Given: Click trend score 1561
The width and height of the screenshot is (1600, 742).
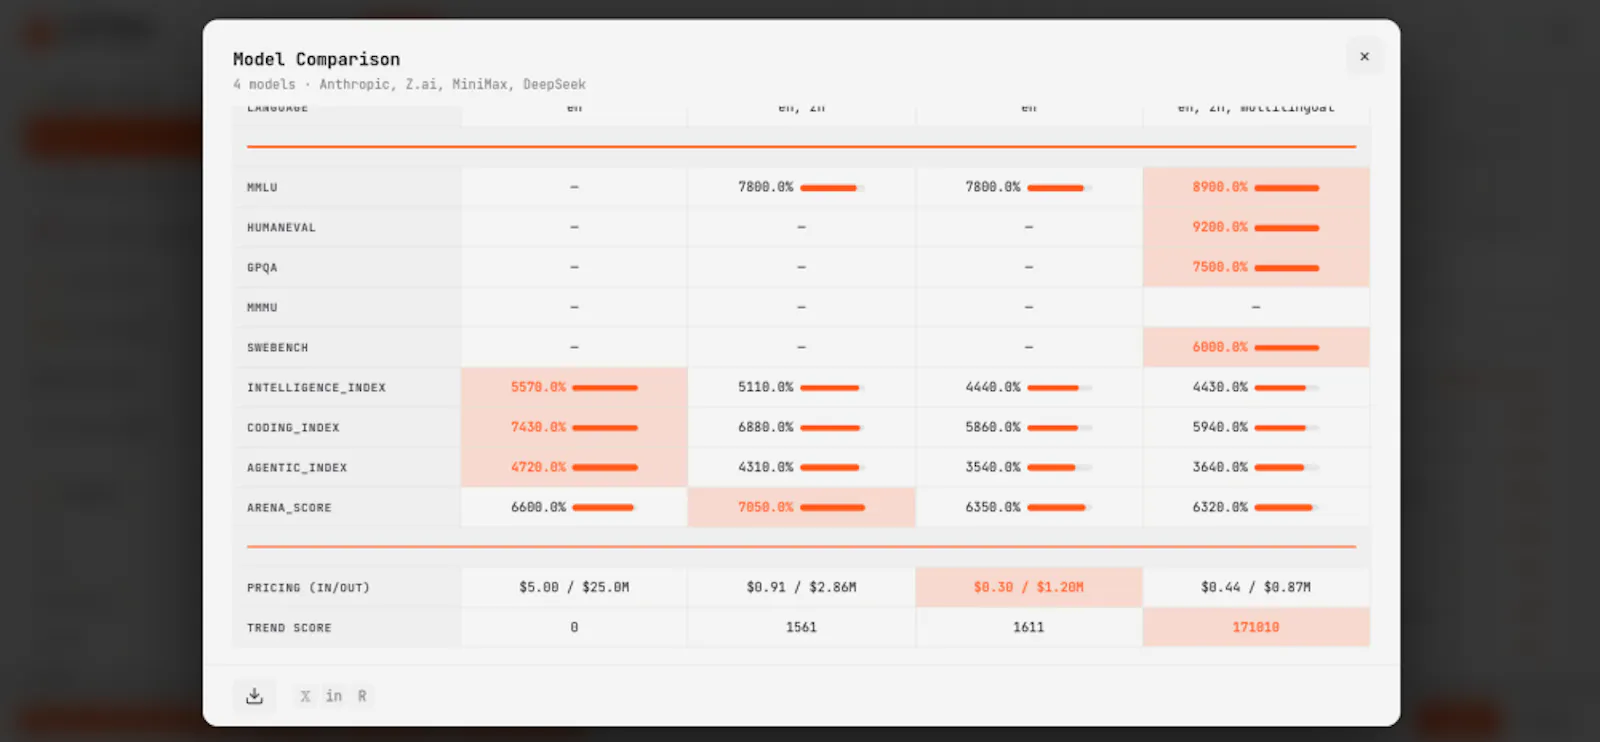Looking at the screenshot, I should pyautogui.click(x=801, y=627).
